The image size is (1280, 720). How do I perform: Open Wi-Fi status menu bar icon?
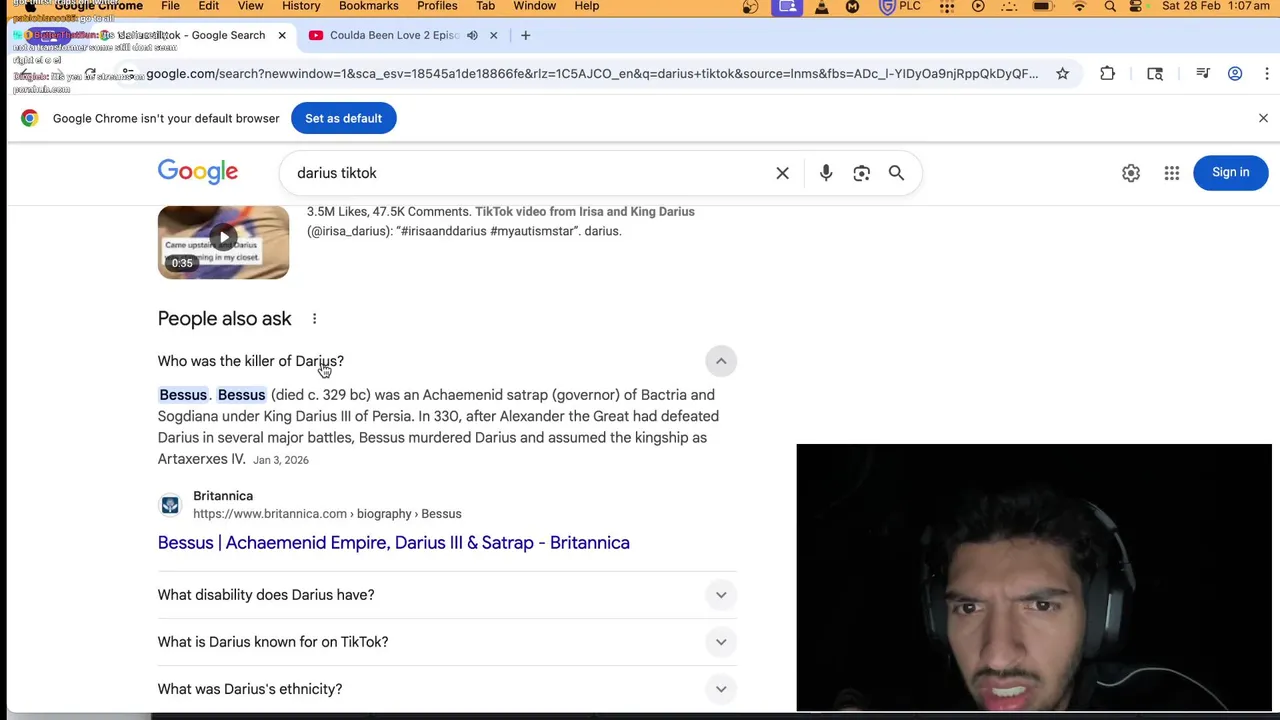tap(1079, 7)
